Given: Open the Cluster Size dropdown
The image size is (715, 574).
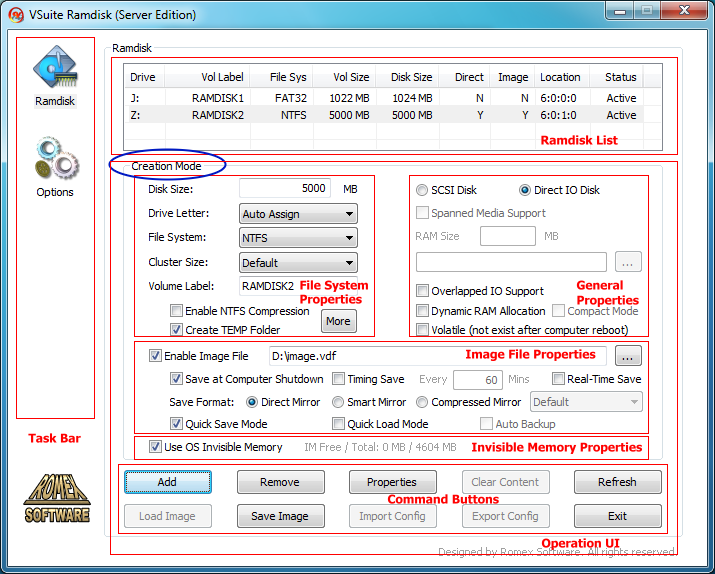Looking at the screenshot, I should (298, 263).
